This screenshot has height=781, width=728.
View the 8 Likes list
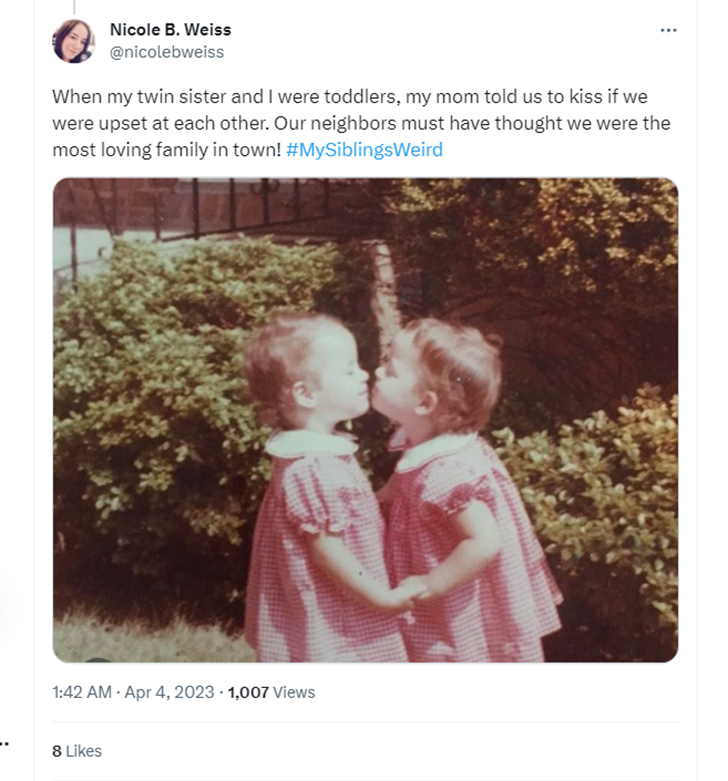[77, 751]
